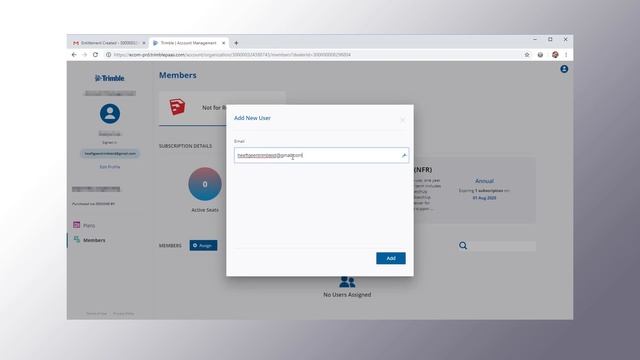Image resolution: width=640 pixels, height=360 pixels.
Task: Click the site info icon in the address bar
Action: pos(109,55)
